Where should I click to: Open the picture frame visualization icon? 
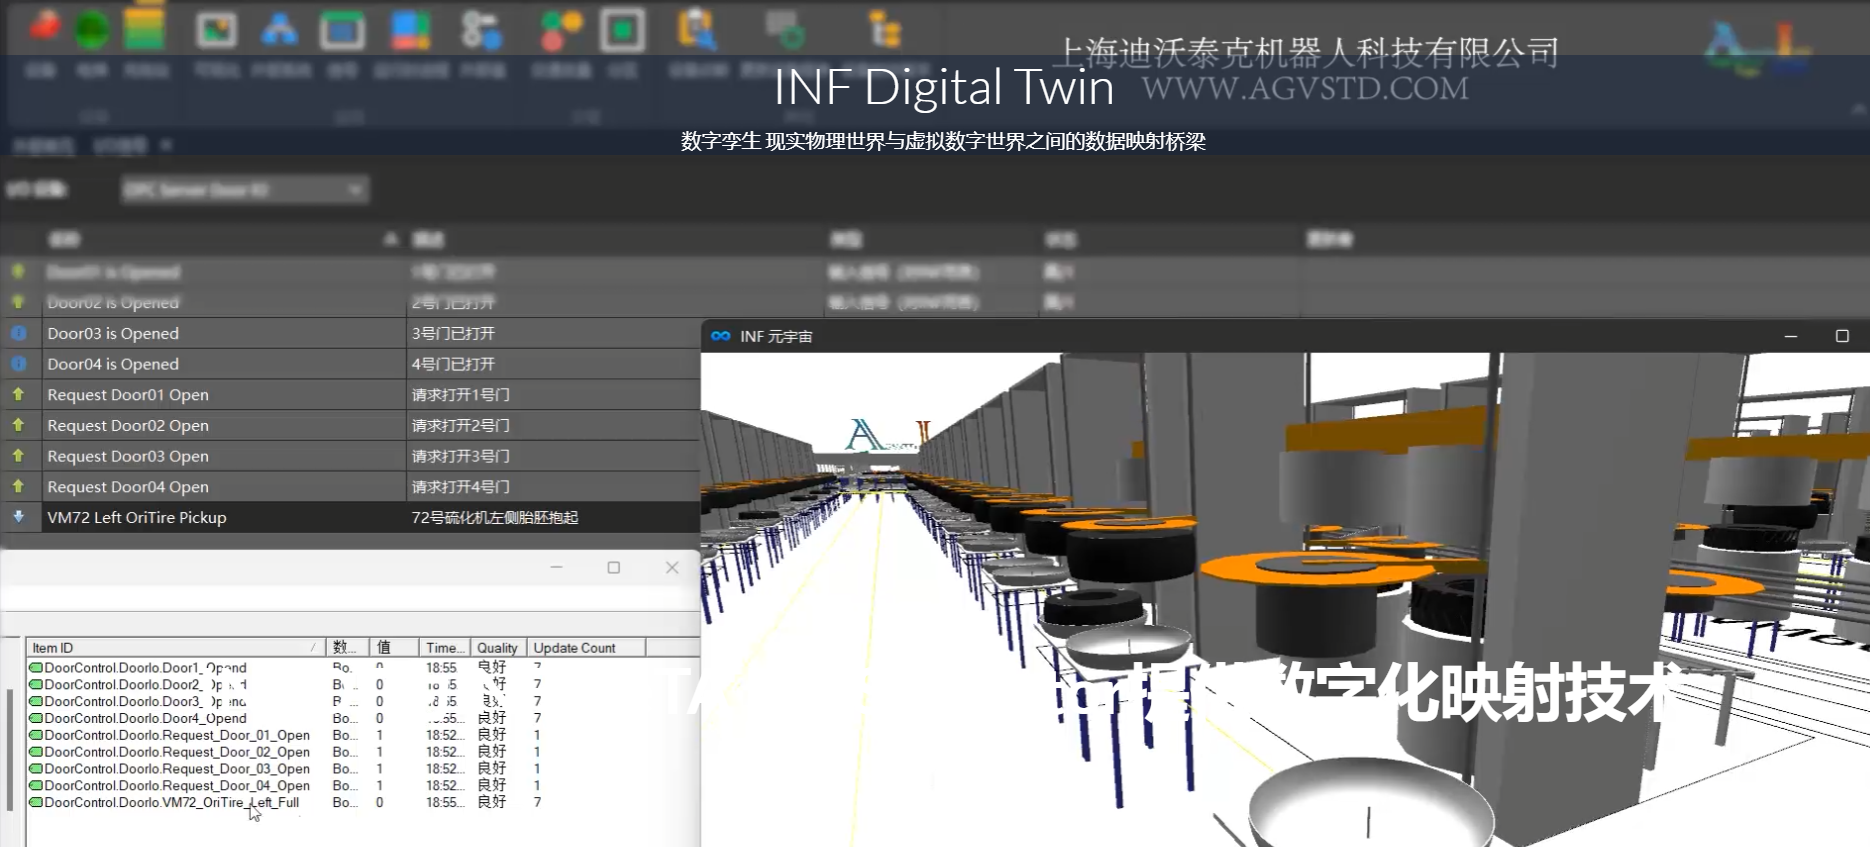click(x=216, y=30)
